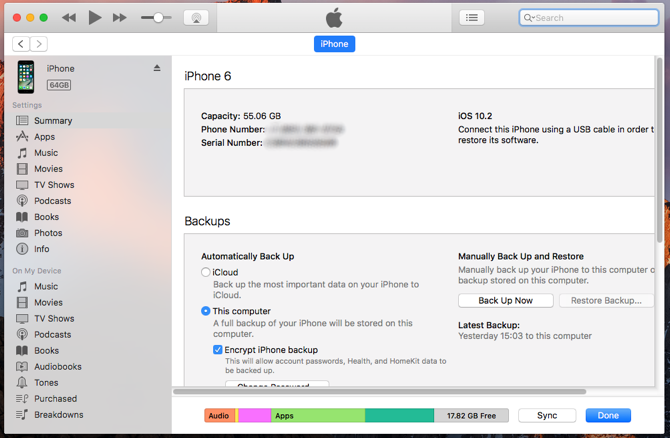
Task: Open Tones under On My Device
Action: (x=46, y=382)
